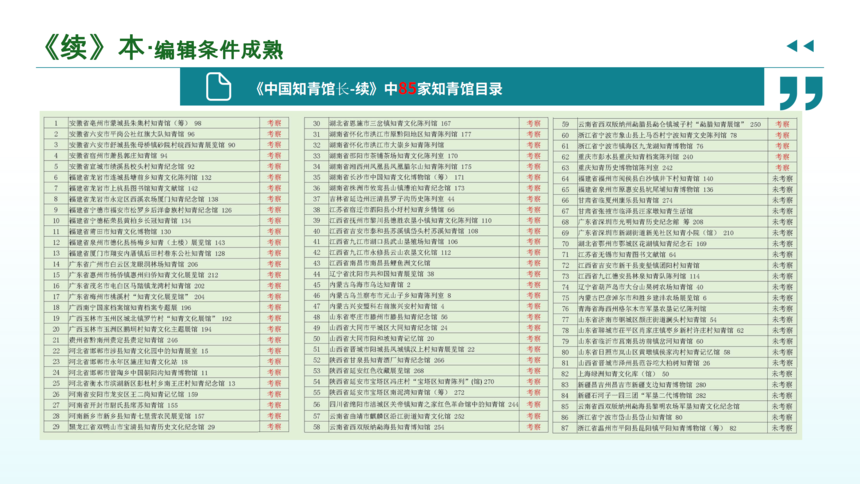Select row 4 安徽省宿州市萧县郭庄知青馆
The height and width of the screenshot is (484, 860).
coord(166,156)
